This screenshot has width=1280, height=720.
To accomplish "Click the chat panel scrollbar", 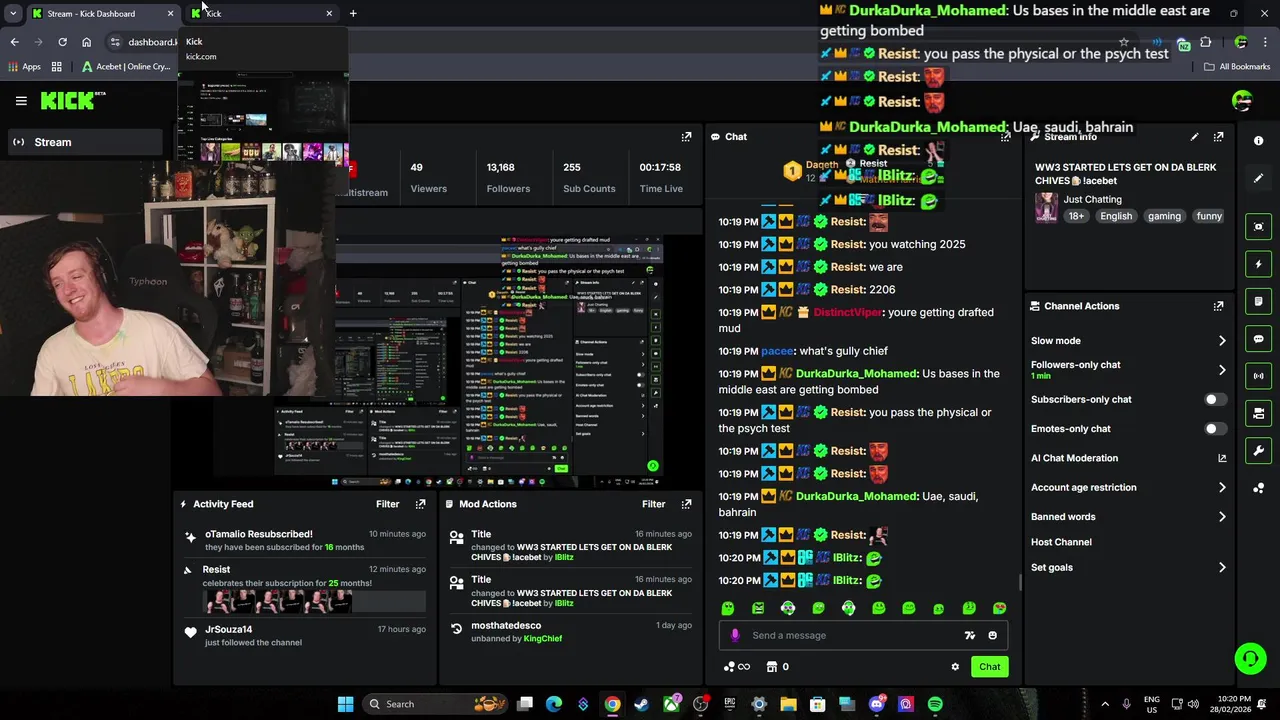I will pos(1020,582).
